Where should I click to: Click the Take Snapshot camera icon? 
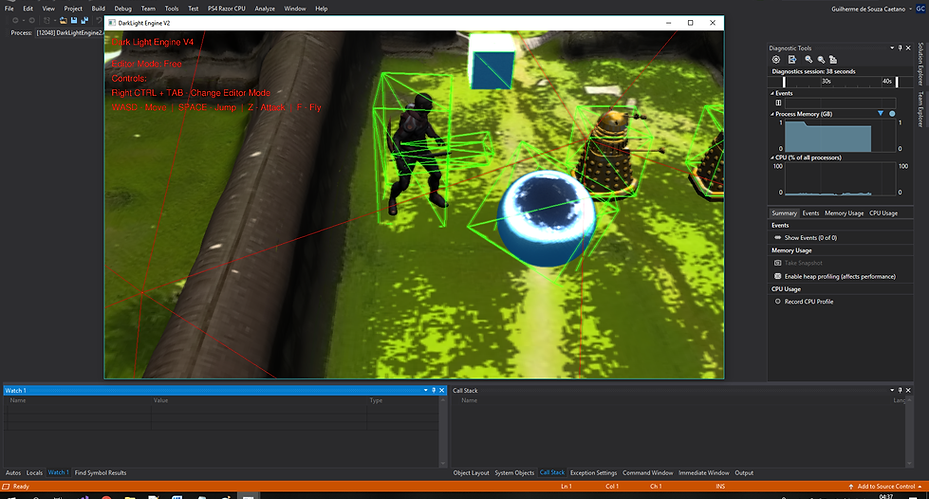click(x=778, y=263)
